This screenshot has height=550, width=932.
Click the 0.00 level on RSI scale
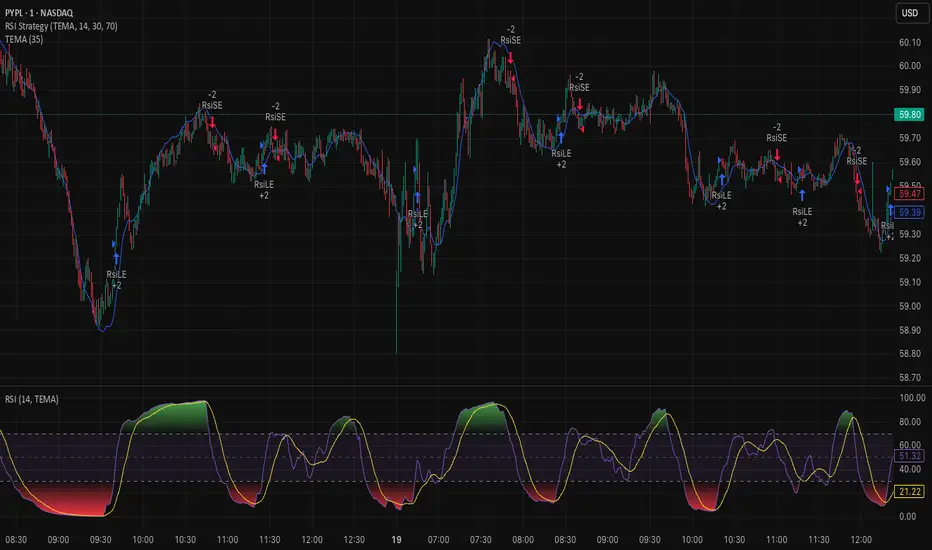tap(911, 516)
